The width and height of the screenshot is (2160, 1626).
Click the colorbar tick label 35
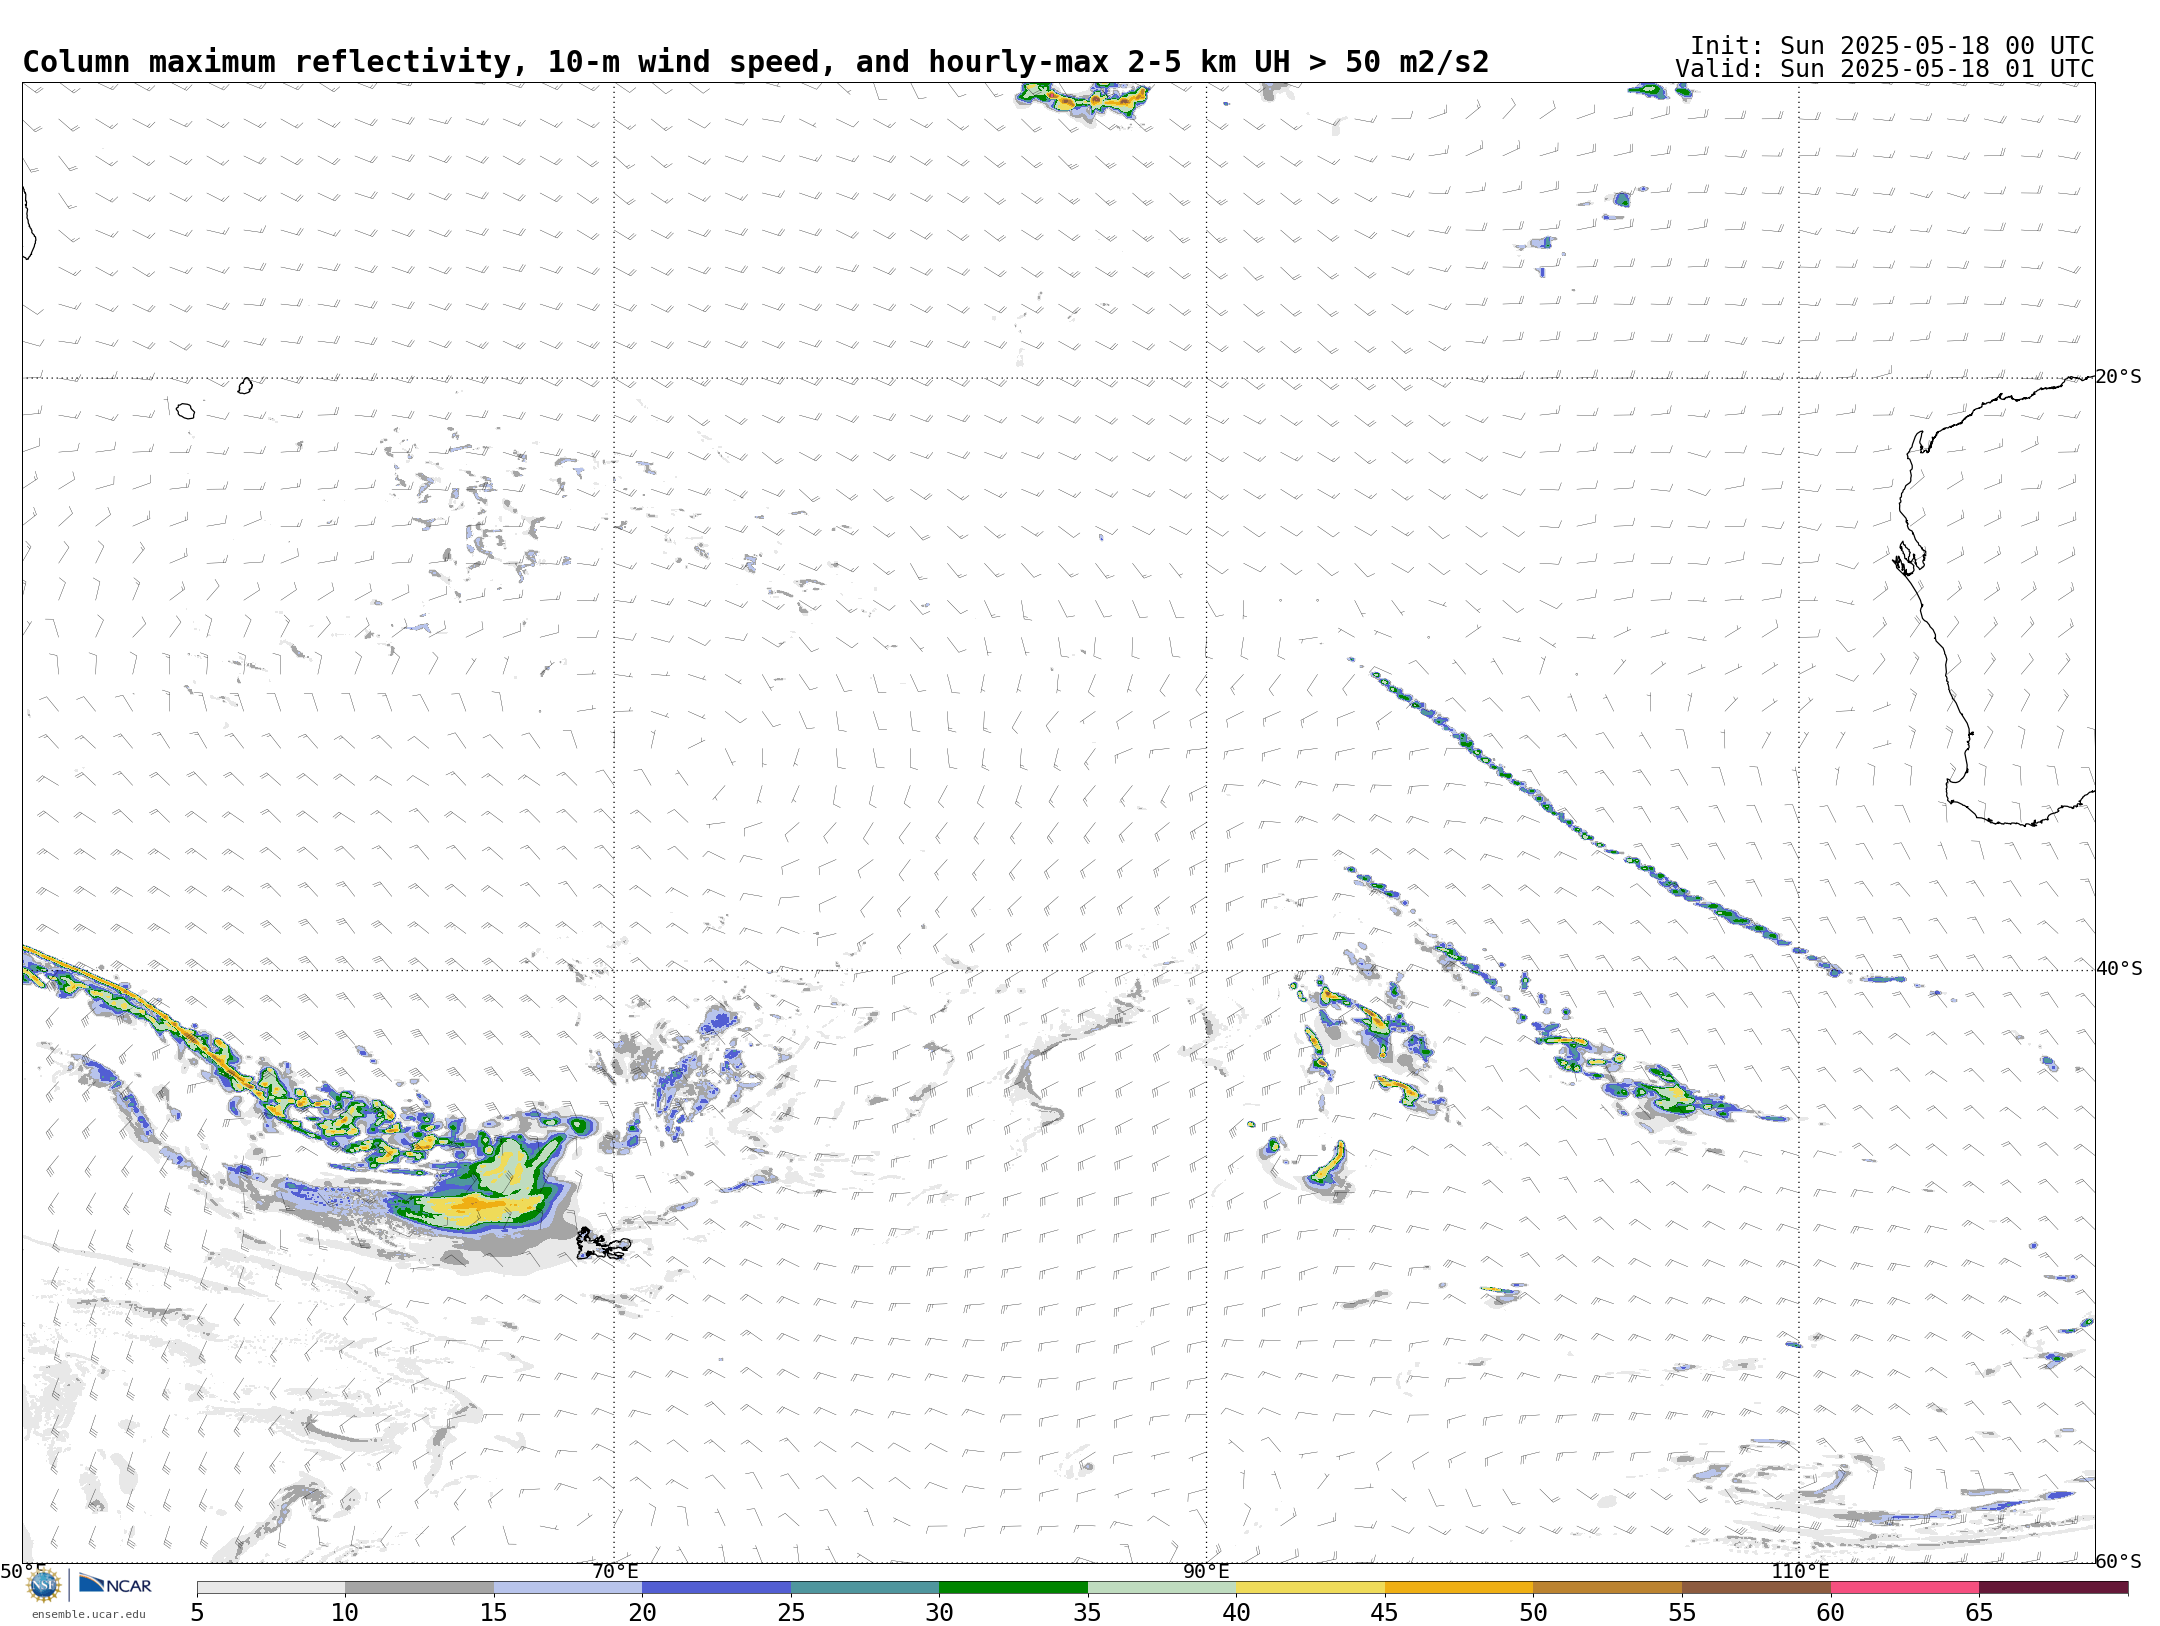coord(1088,1613)
